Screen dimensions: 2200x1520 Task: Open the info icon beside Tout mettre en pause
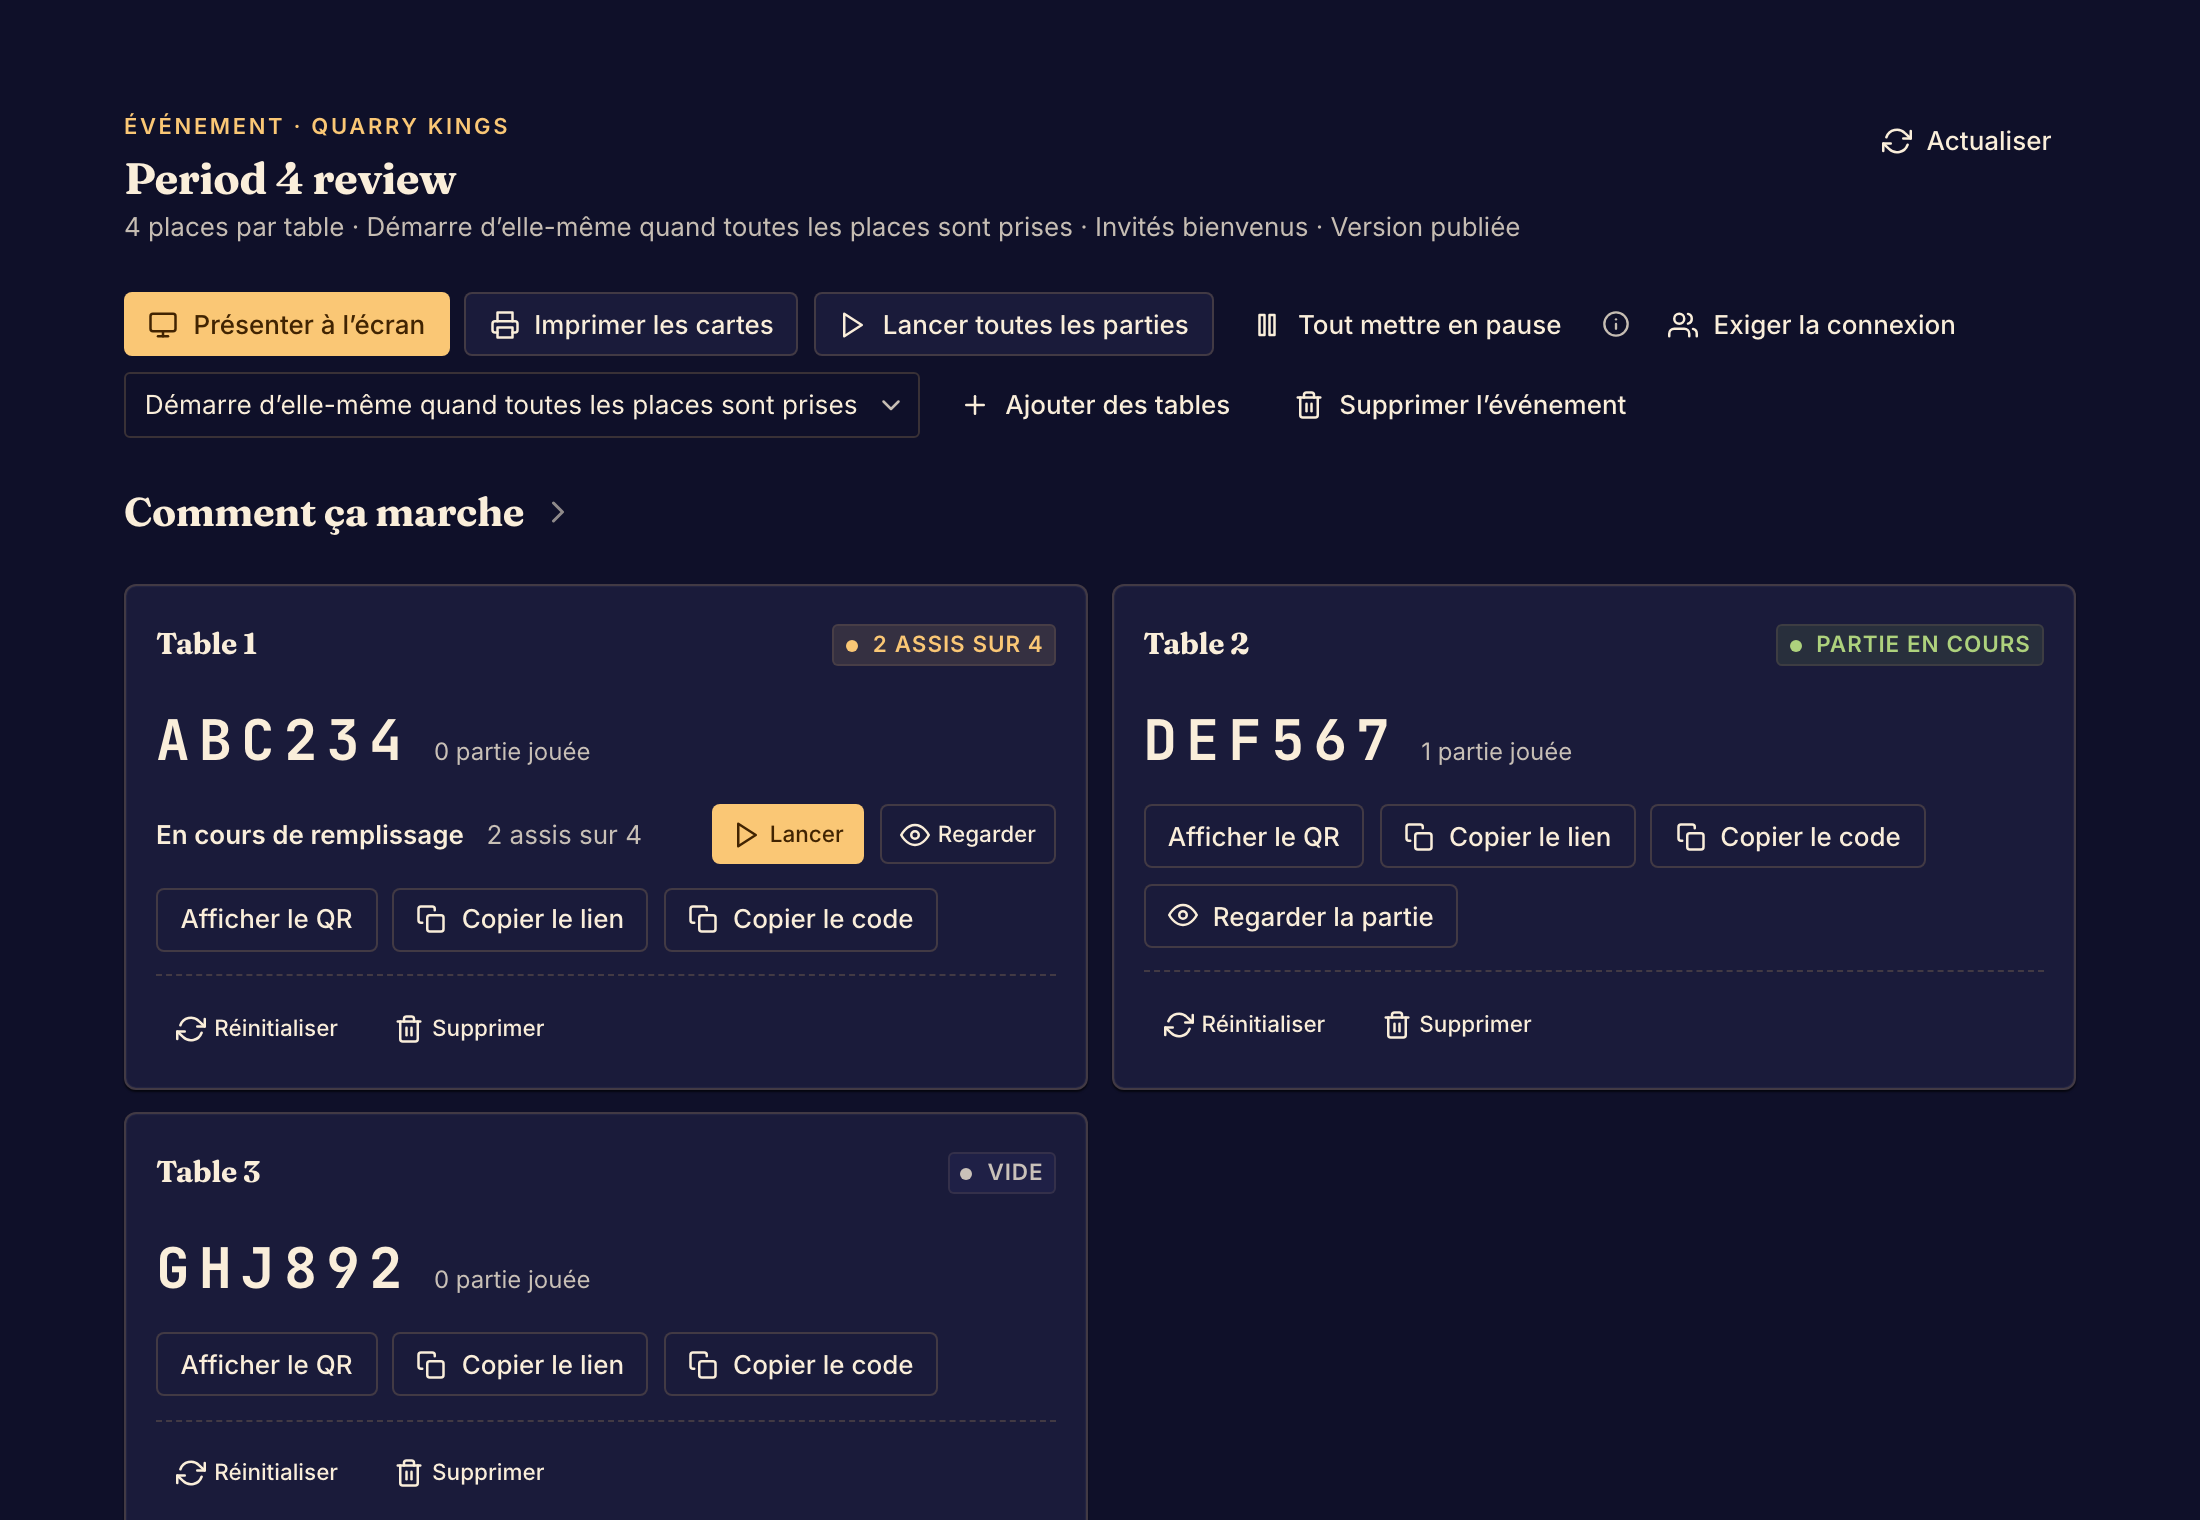pyautogui.click(x=1616, y=324)
